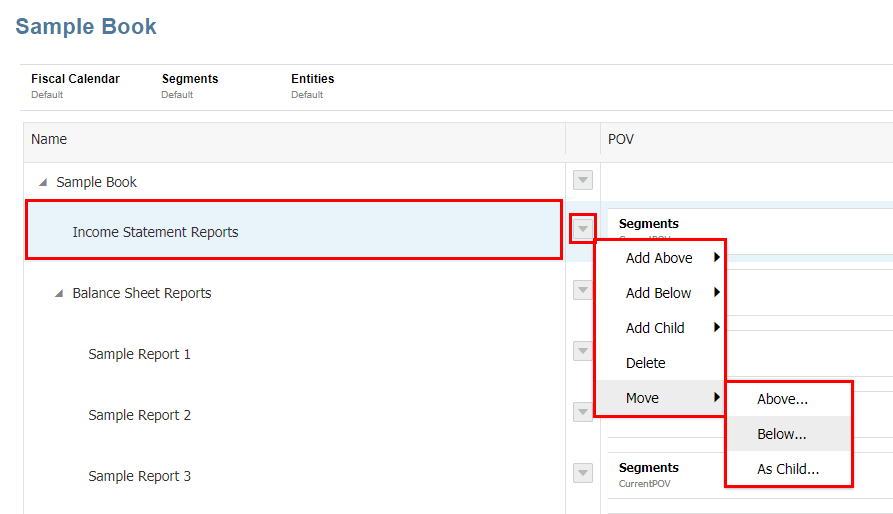This screenshot has height=514, width=893.
Task: Collapse the Sample Book tree node
Action: (x=43, y=183)
